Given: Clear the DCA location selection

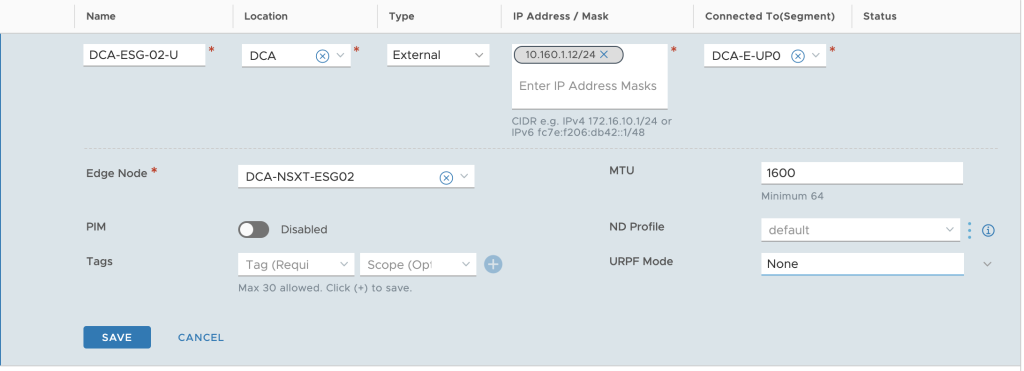Looking at the screenshot, I should pyautogui.click(x=322, y=56).
